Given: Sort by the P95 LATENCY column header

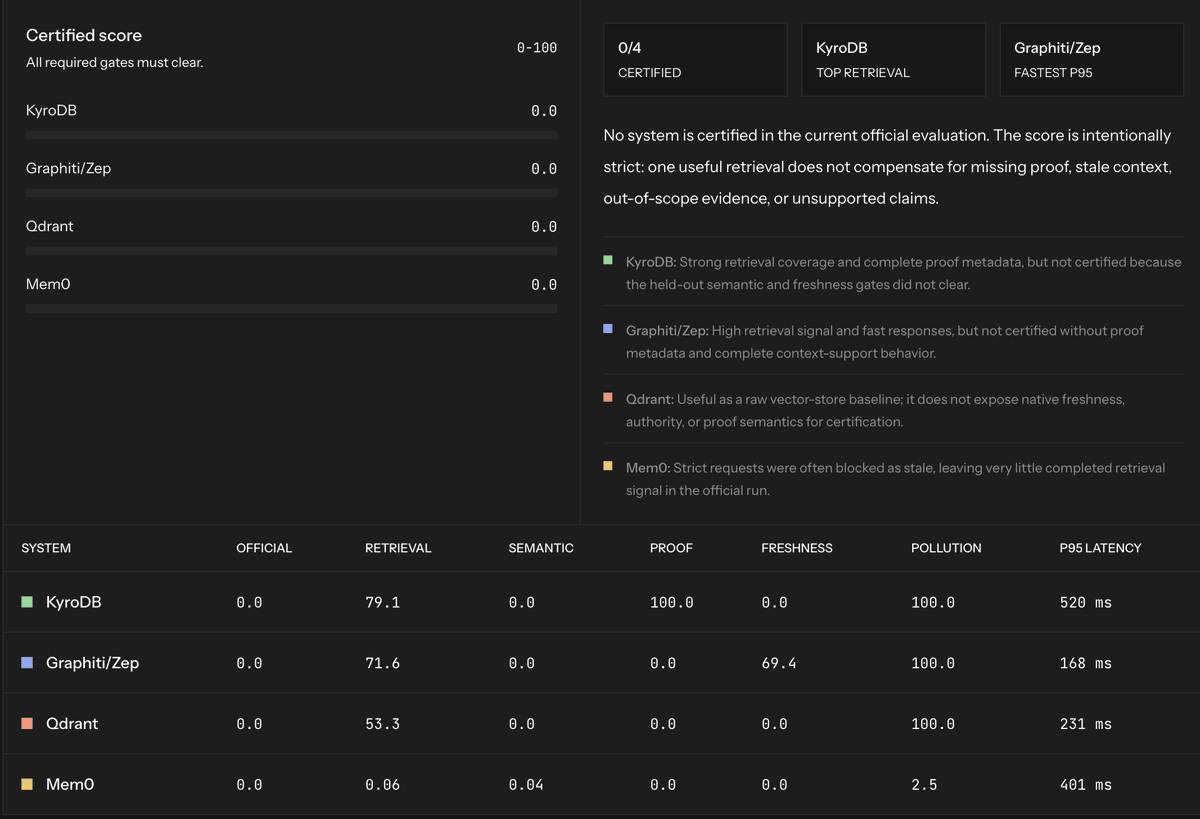Looking at the screenshot, I should pos(1100,548).
